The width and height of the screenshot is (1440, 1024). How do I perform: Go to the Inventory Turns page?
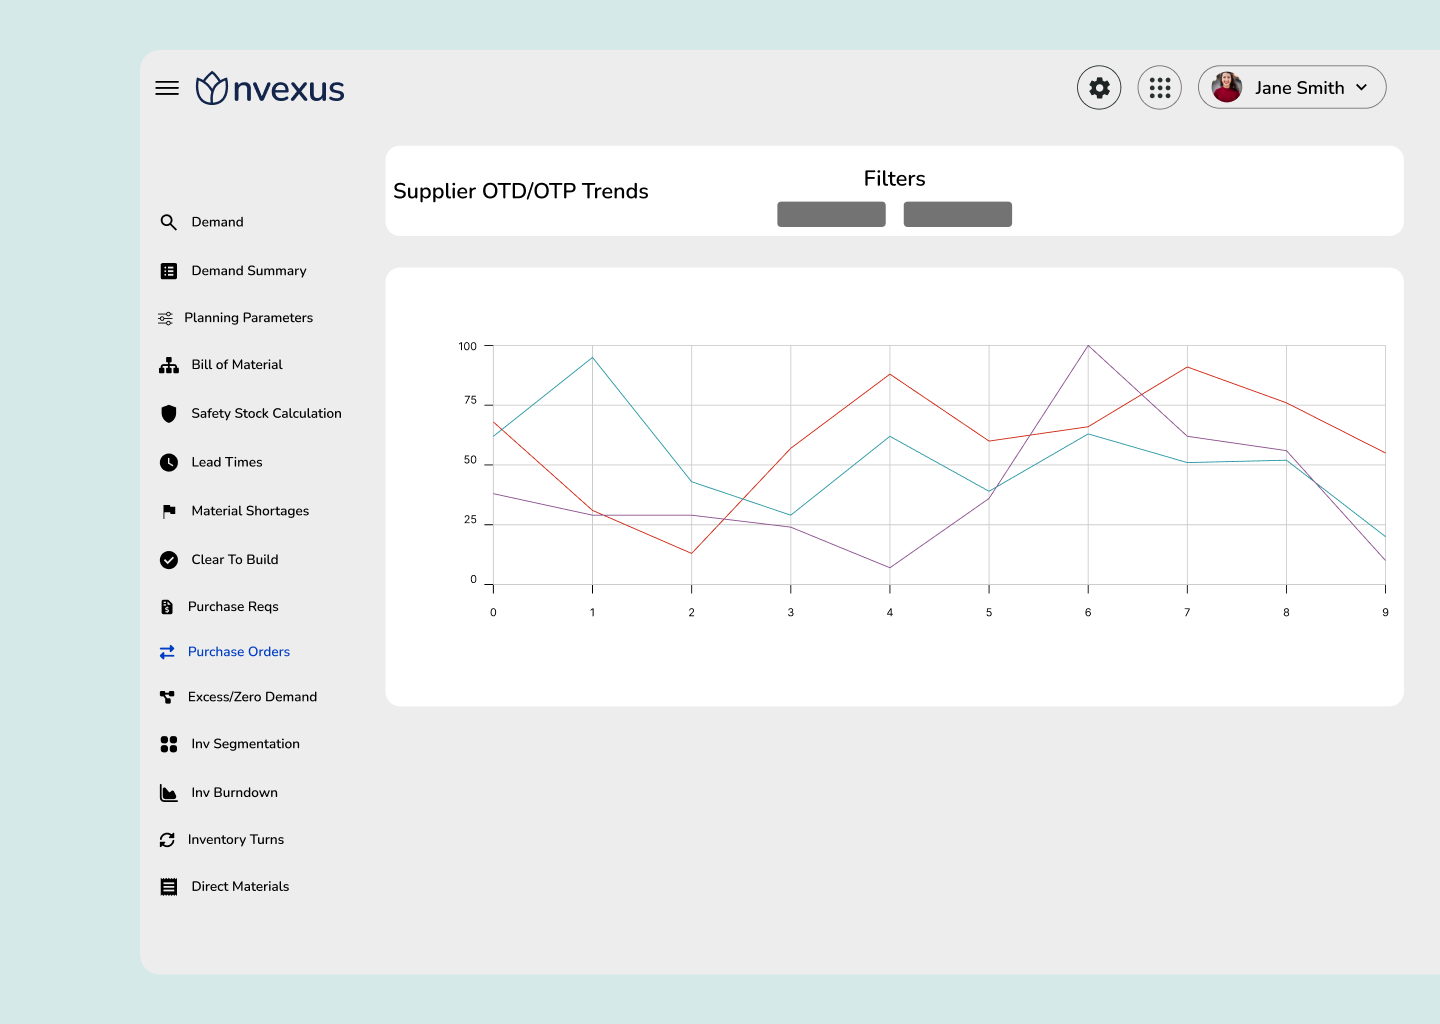point(236,840)
